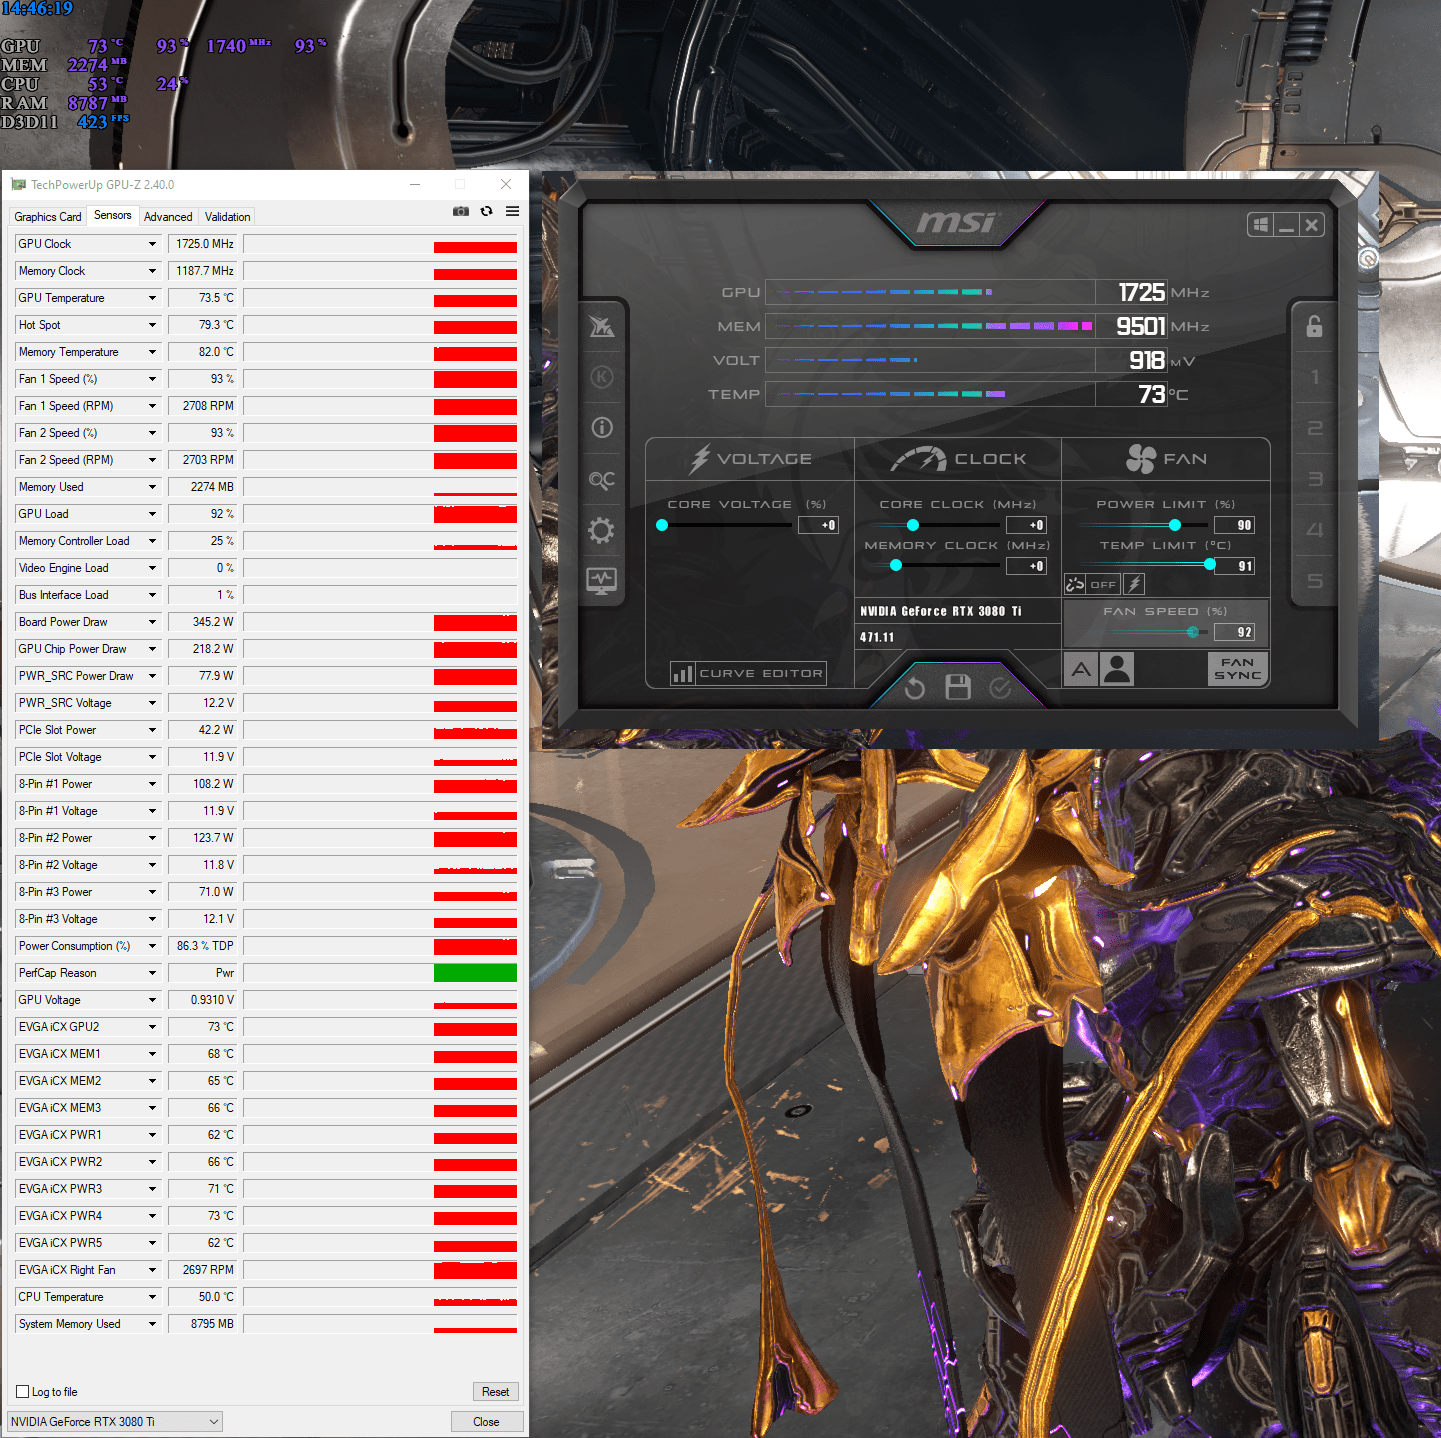Open Board Power Draw dropdown arrow
Image resolution: width=1441 pixels, height=1438 pixels.
[x=153, y=622]
